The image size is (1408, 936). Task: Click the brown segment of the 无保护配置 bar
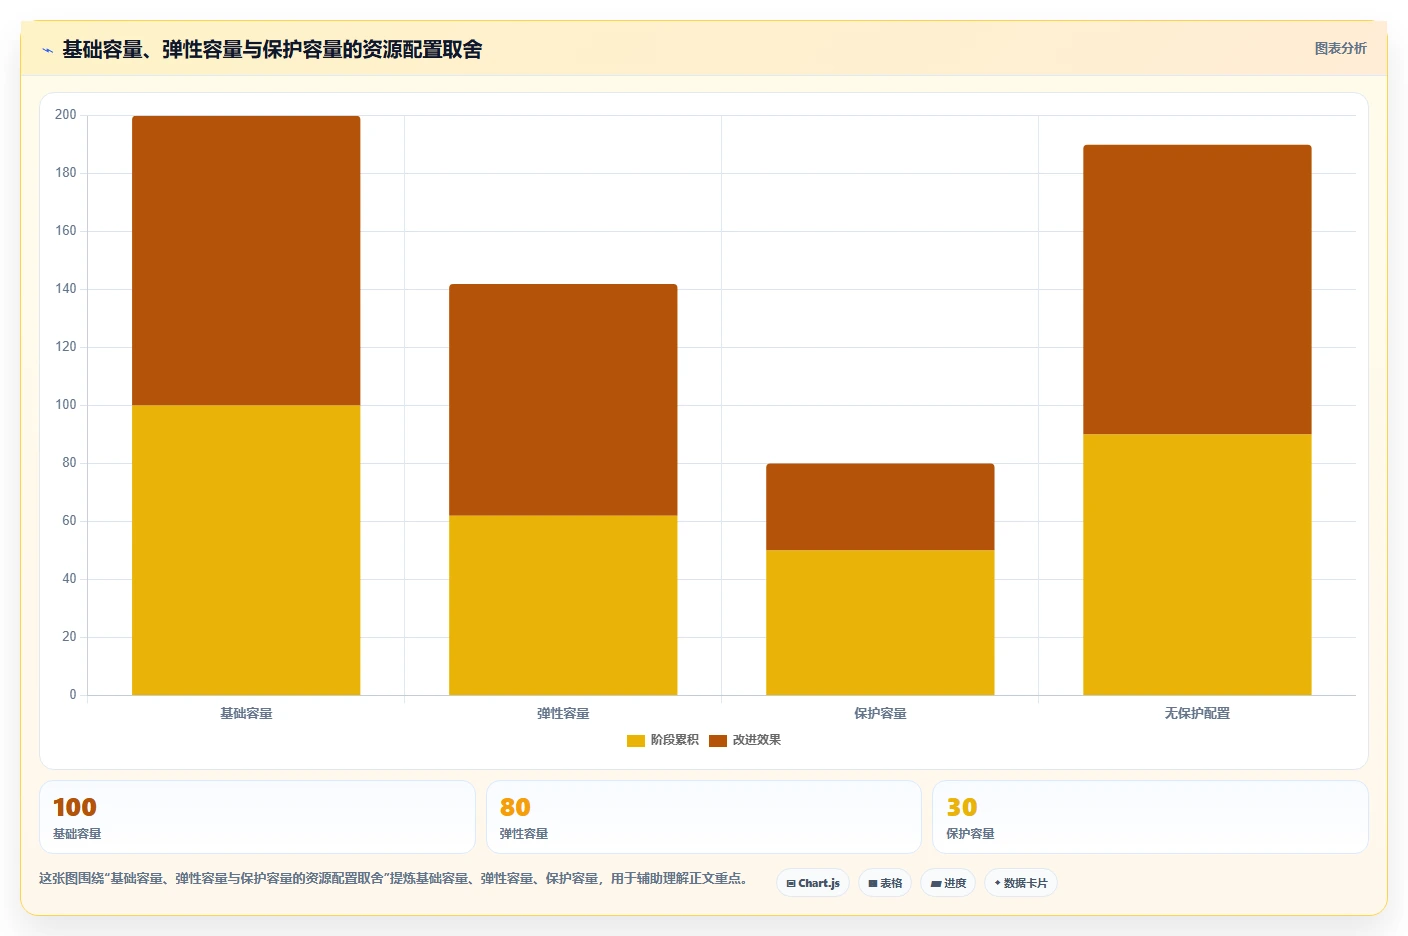[1197, 290]
